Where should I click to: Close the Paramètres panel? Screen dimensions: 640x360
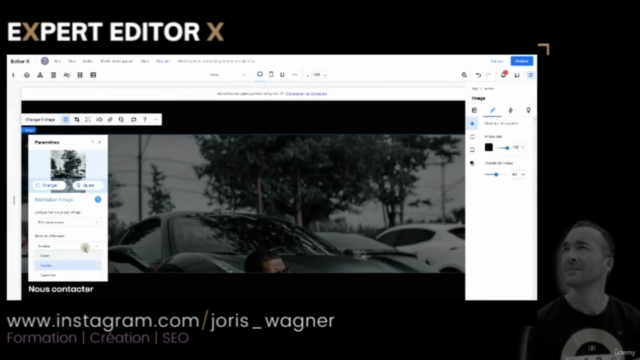coord(100,142)
